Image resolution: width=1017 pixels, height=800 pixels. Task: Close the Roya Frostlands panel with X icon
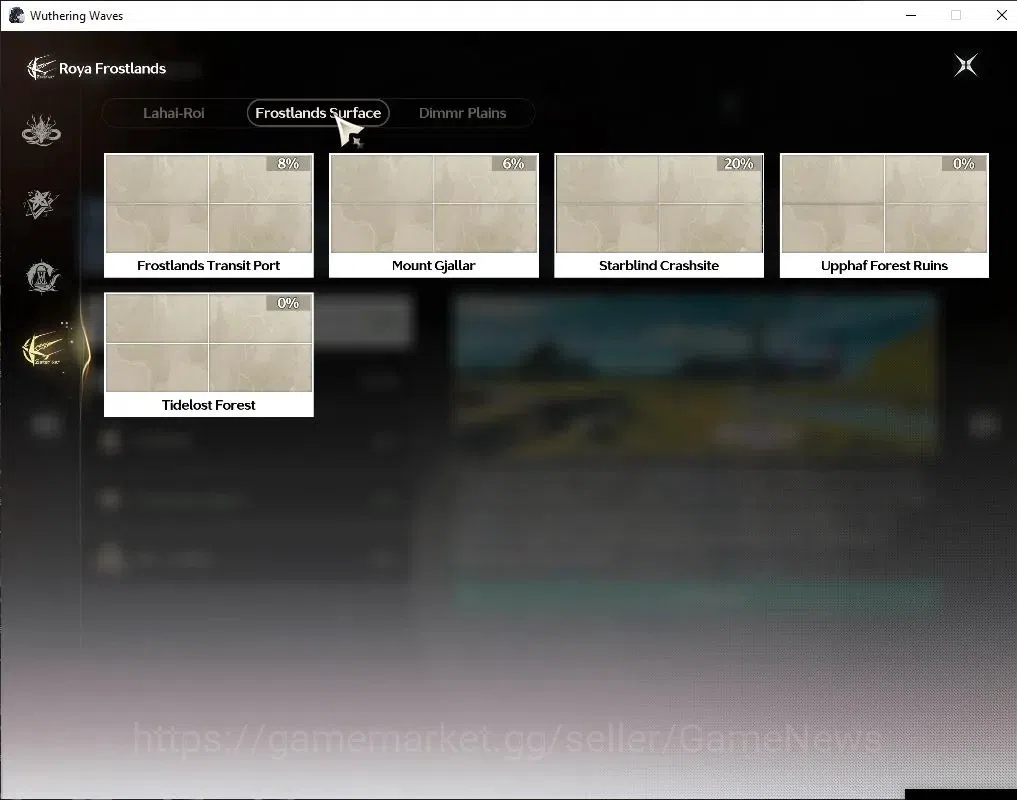(966, 65)
